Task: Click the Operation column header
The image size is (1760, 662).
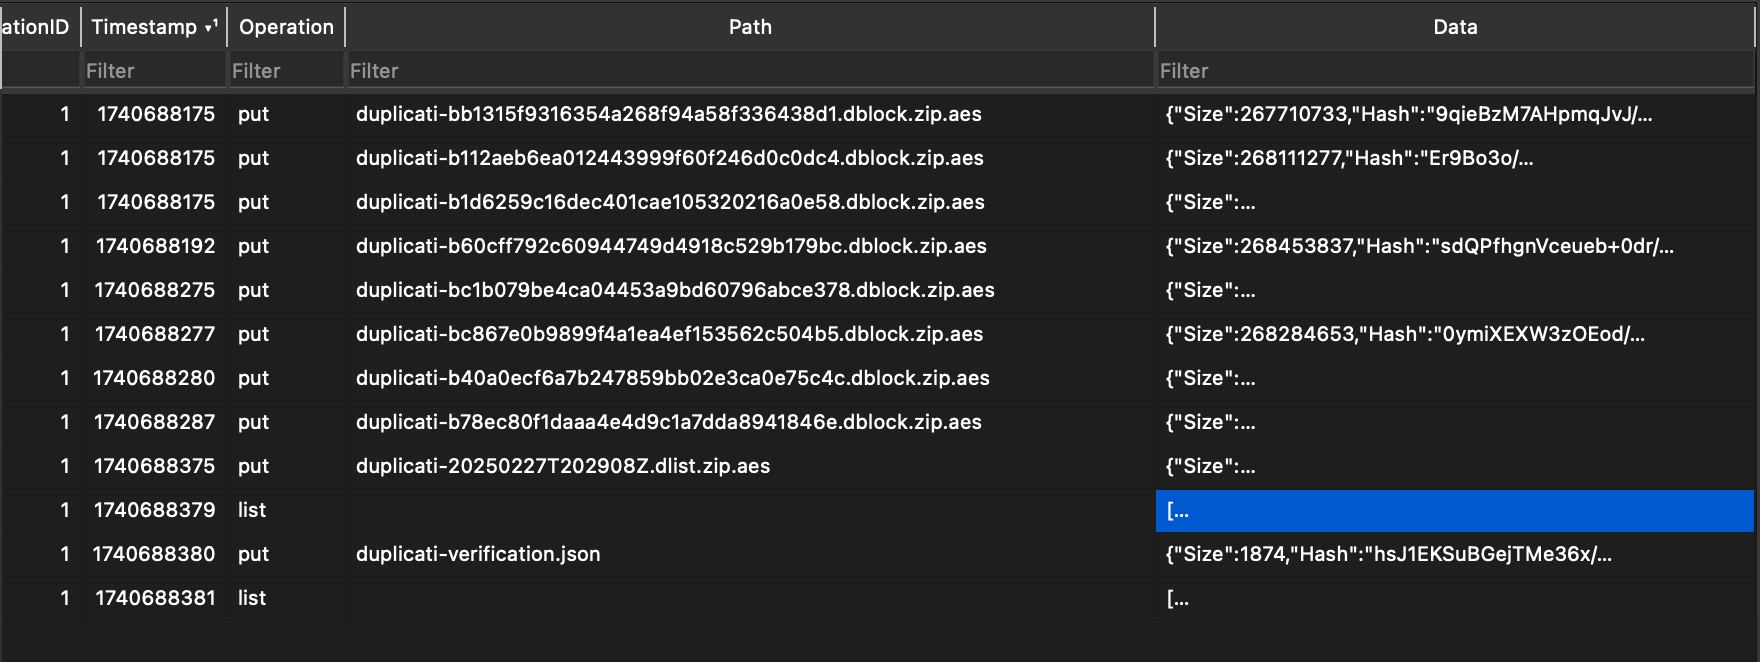Action: click(x=286, y=27)
